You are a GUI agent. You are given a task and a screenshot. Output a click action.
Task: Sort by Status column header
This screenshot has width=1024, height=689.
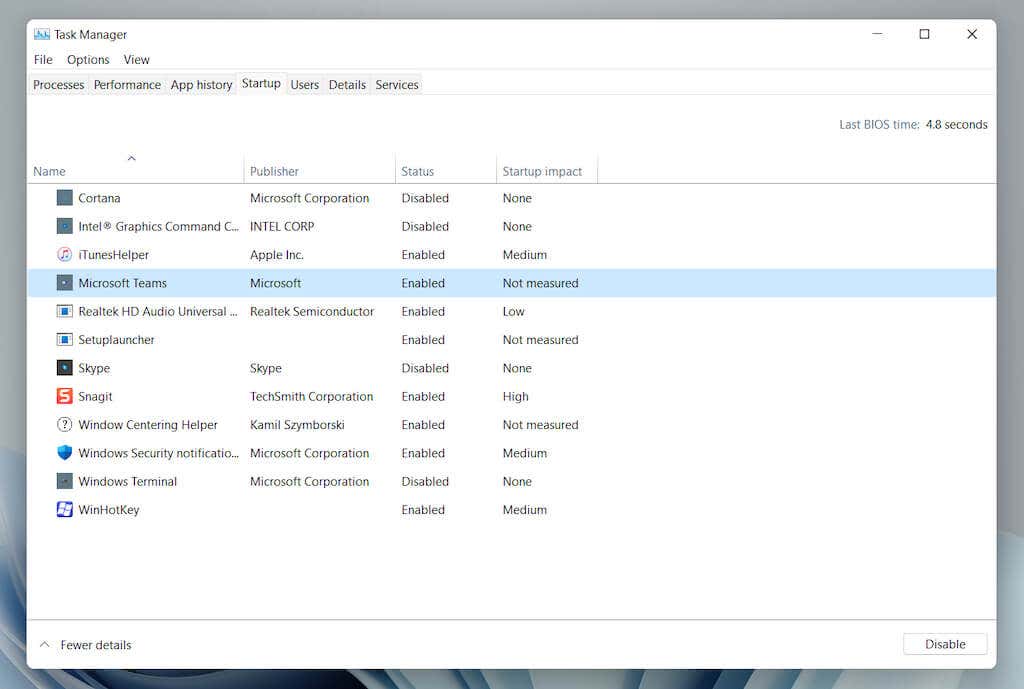coord(417,171)
